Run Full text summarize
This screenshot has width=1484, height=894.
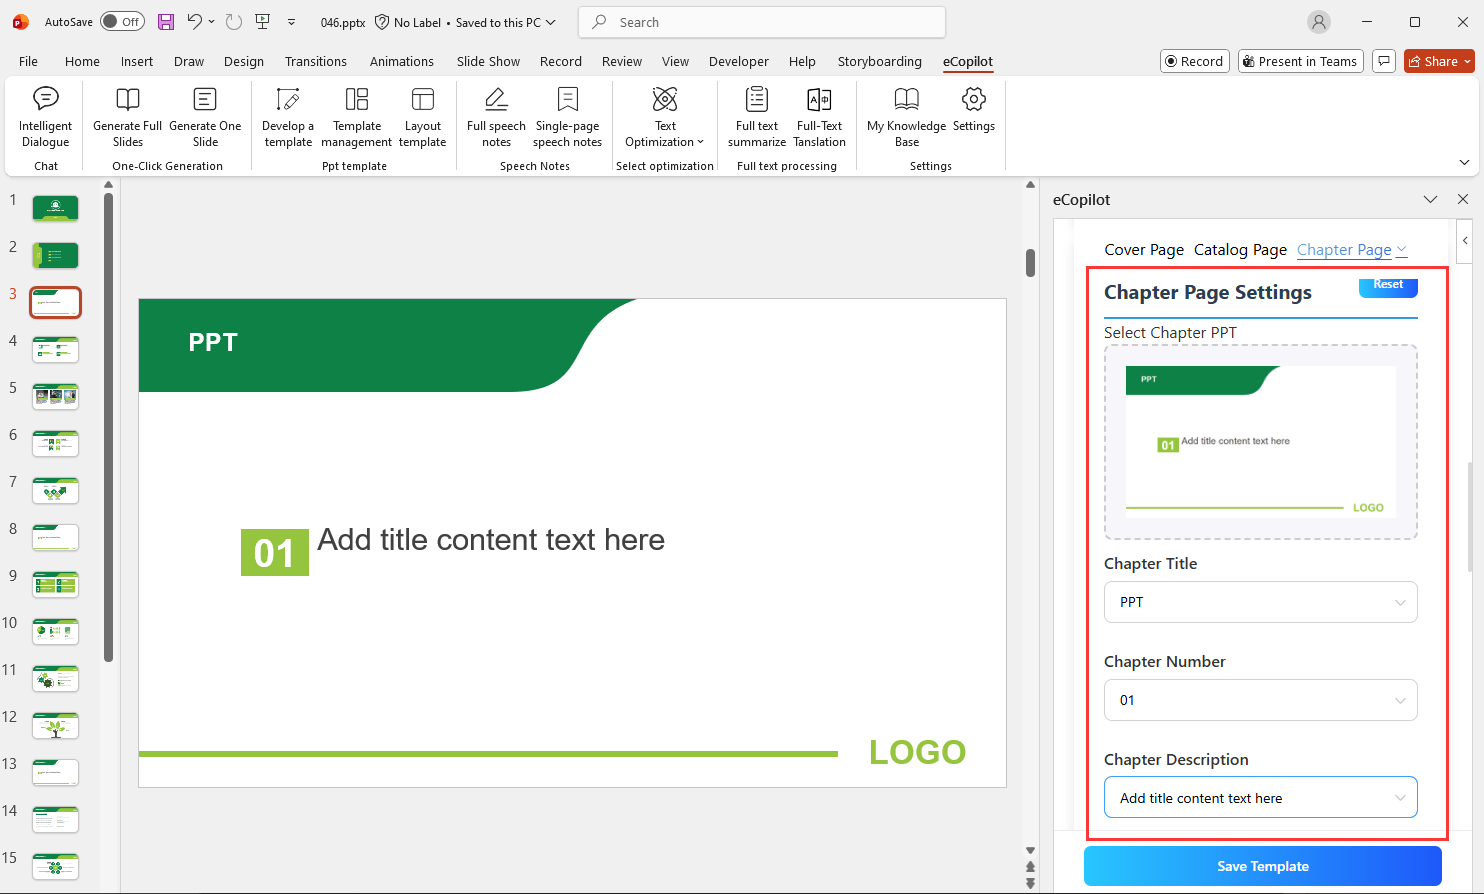pyautogui.click(x=757, y=117)
